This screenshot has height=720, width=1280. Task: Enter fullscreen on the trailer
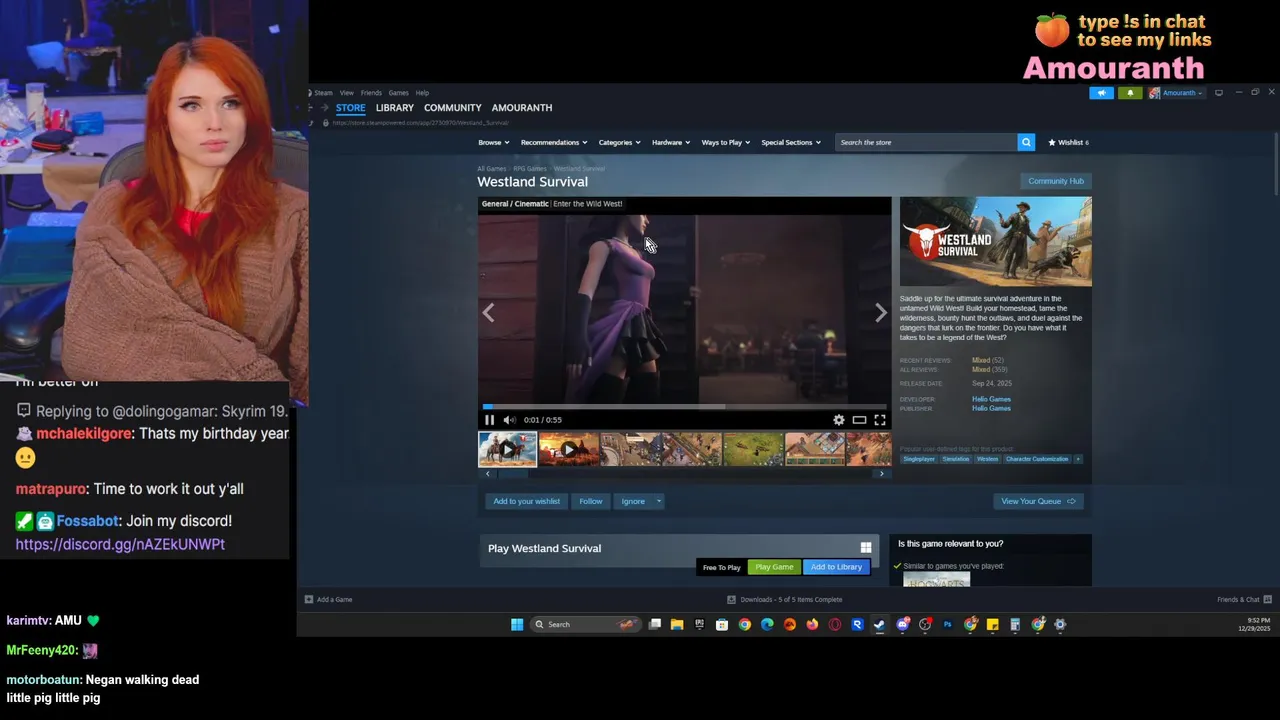[x=880, y=420]
